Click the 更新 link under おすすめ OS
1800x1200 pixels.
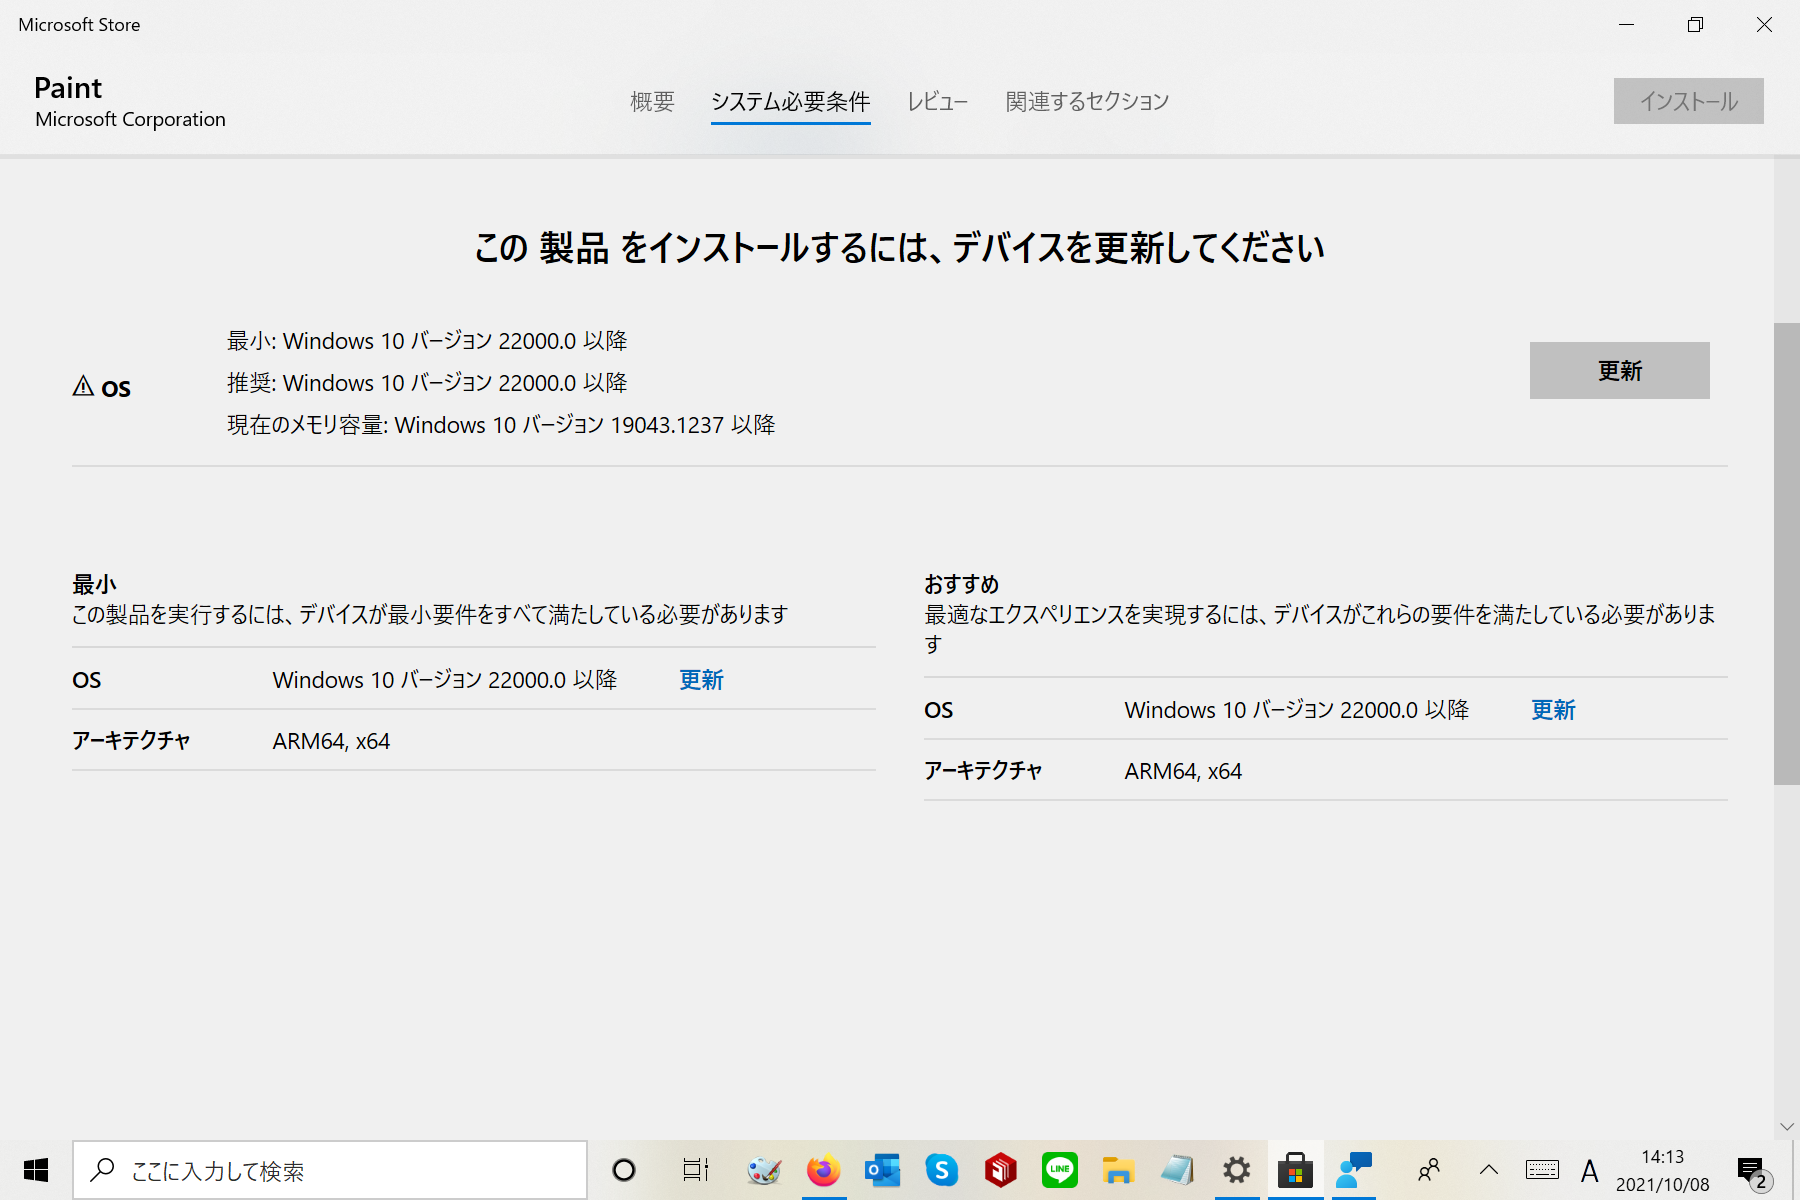click(x=1553, y=710)
